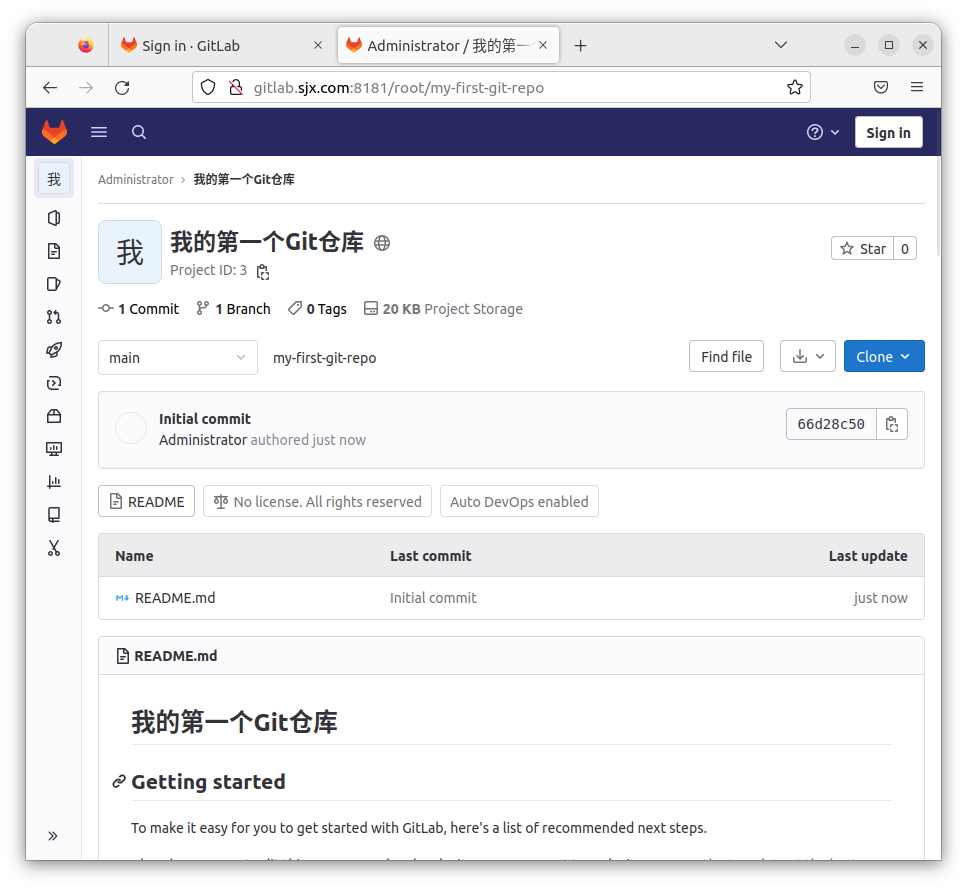Screen dimensions: 967x889
Task: Open the hamburger main menu in GitLab header
Action: point(99,132)
